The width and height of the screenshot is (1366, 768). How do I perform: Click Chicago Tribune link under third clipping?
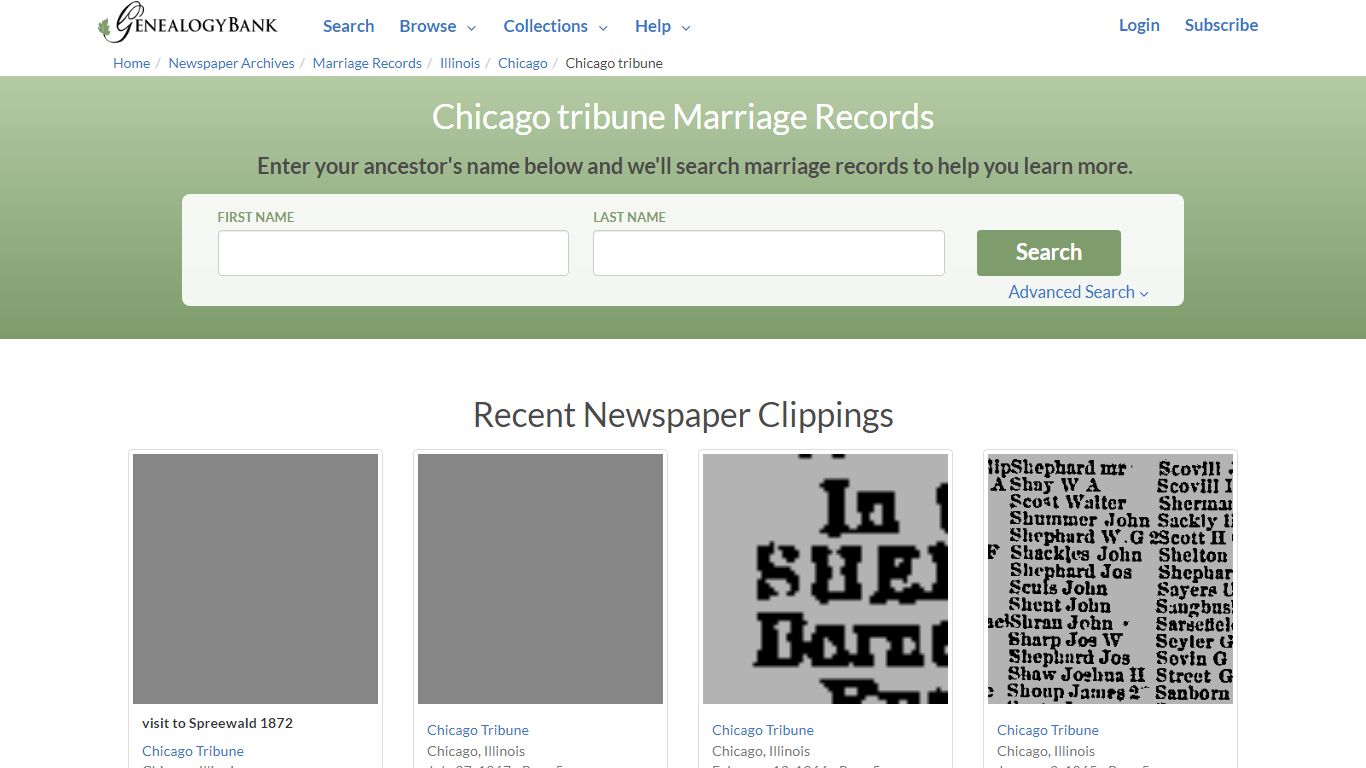pos(763,730)
